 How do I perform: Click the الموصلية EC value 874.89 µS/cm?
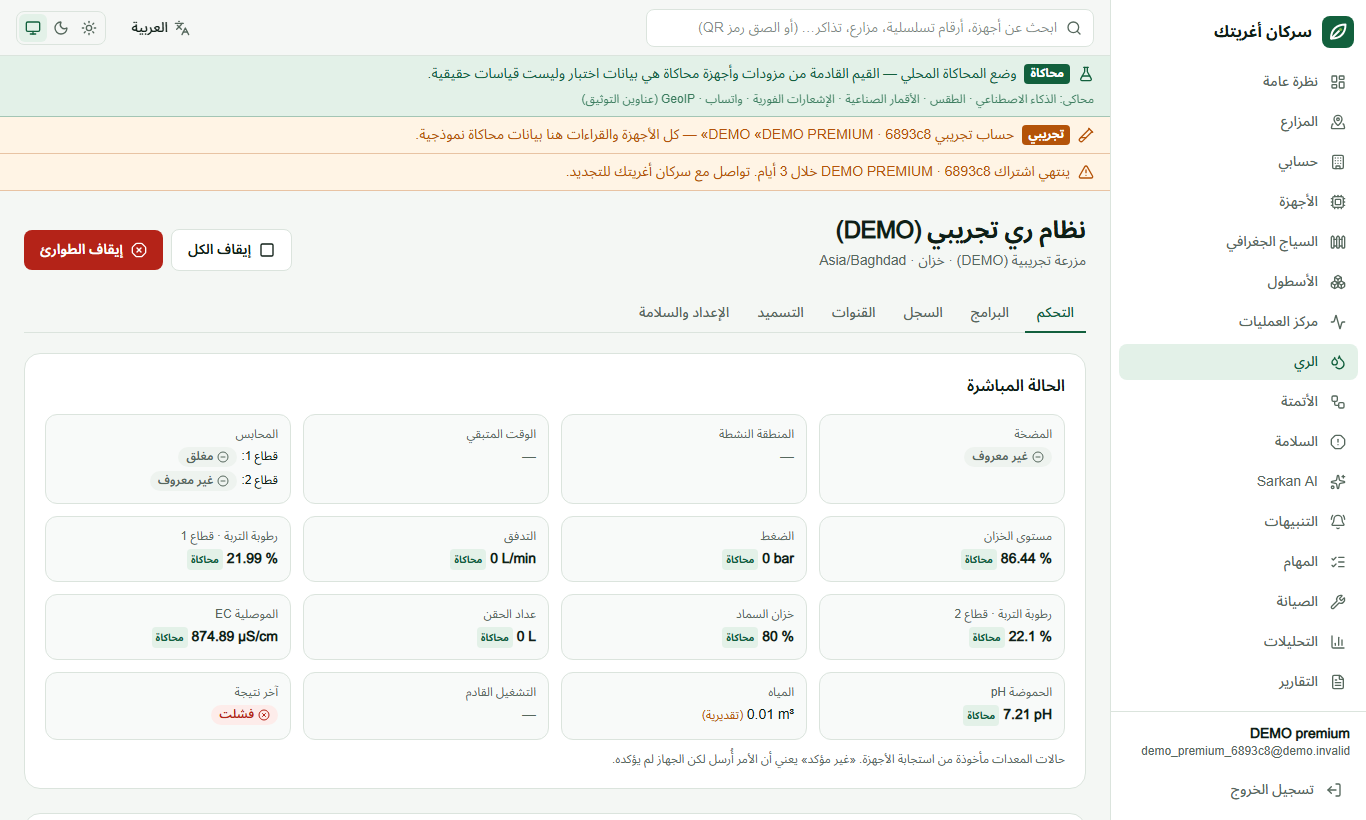coord(234,637)
